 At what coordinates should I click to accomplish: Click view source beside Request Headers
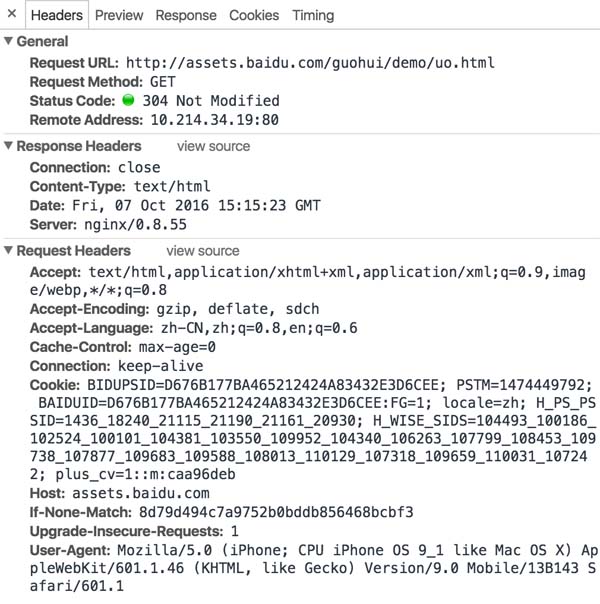coord(203,252)
